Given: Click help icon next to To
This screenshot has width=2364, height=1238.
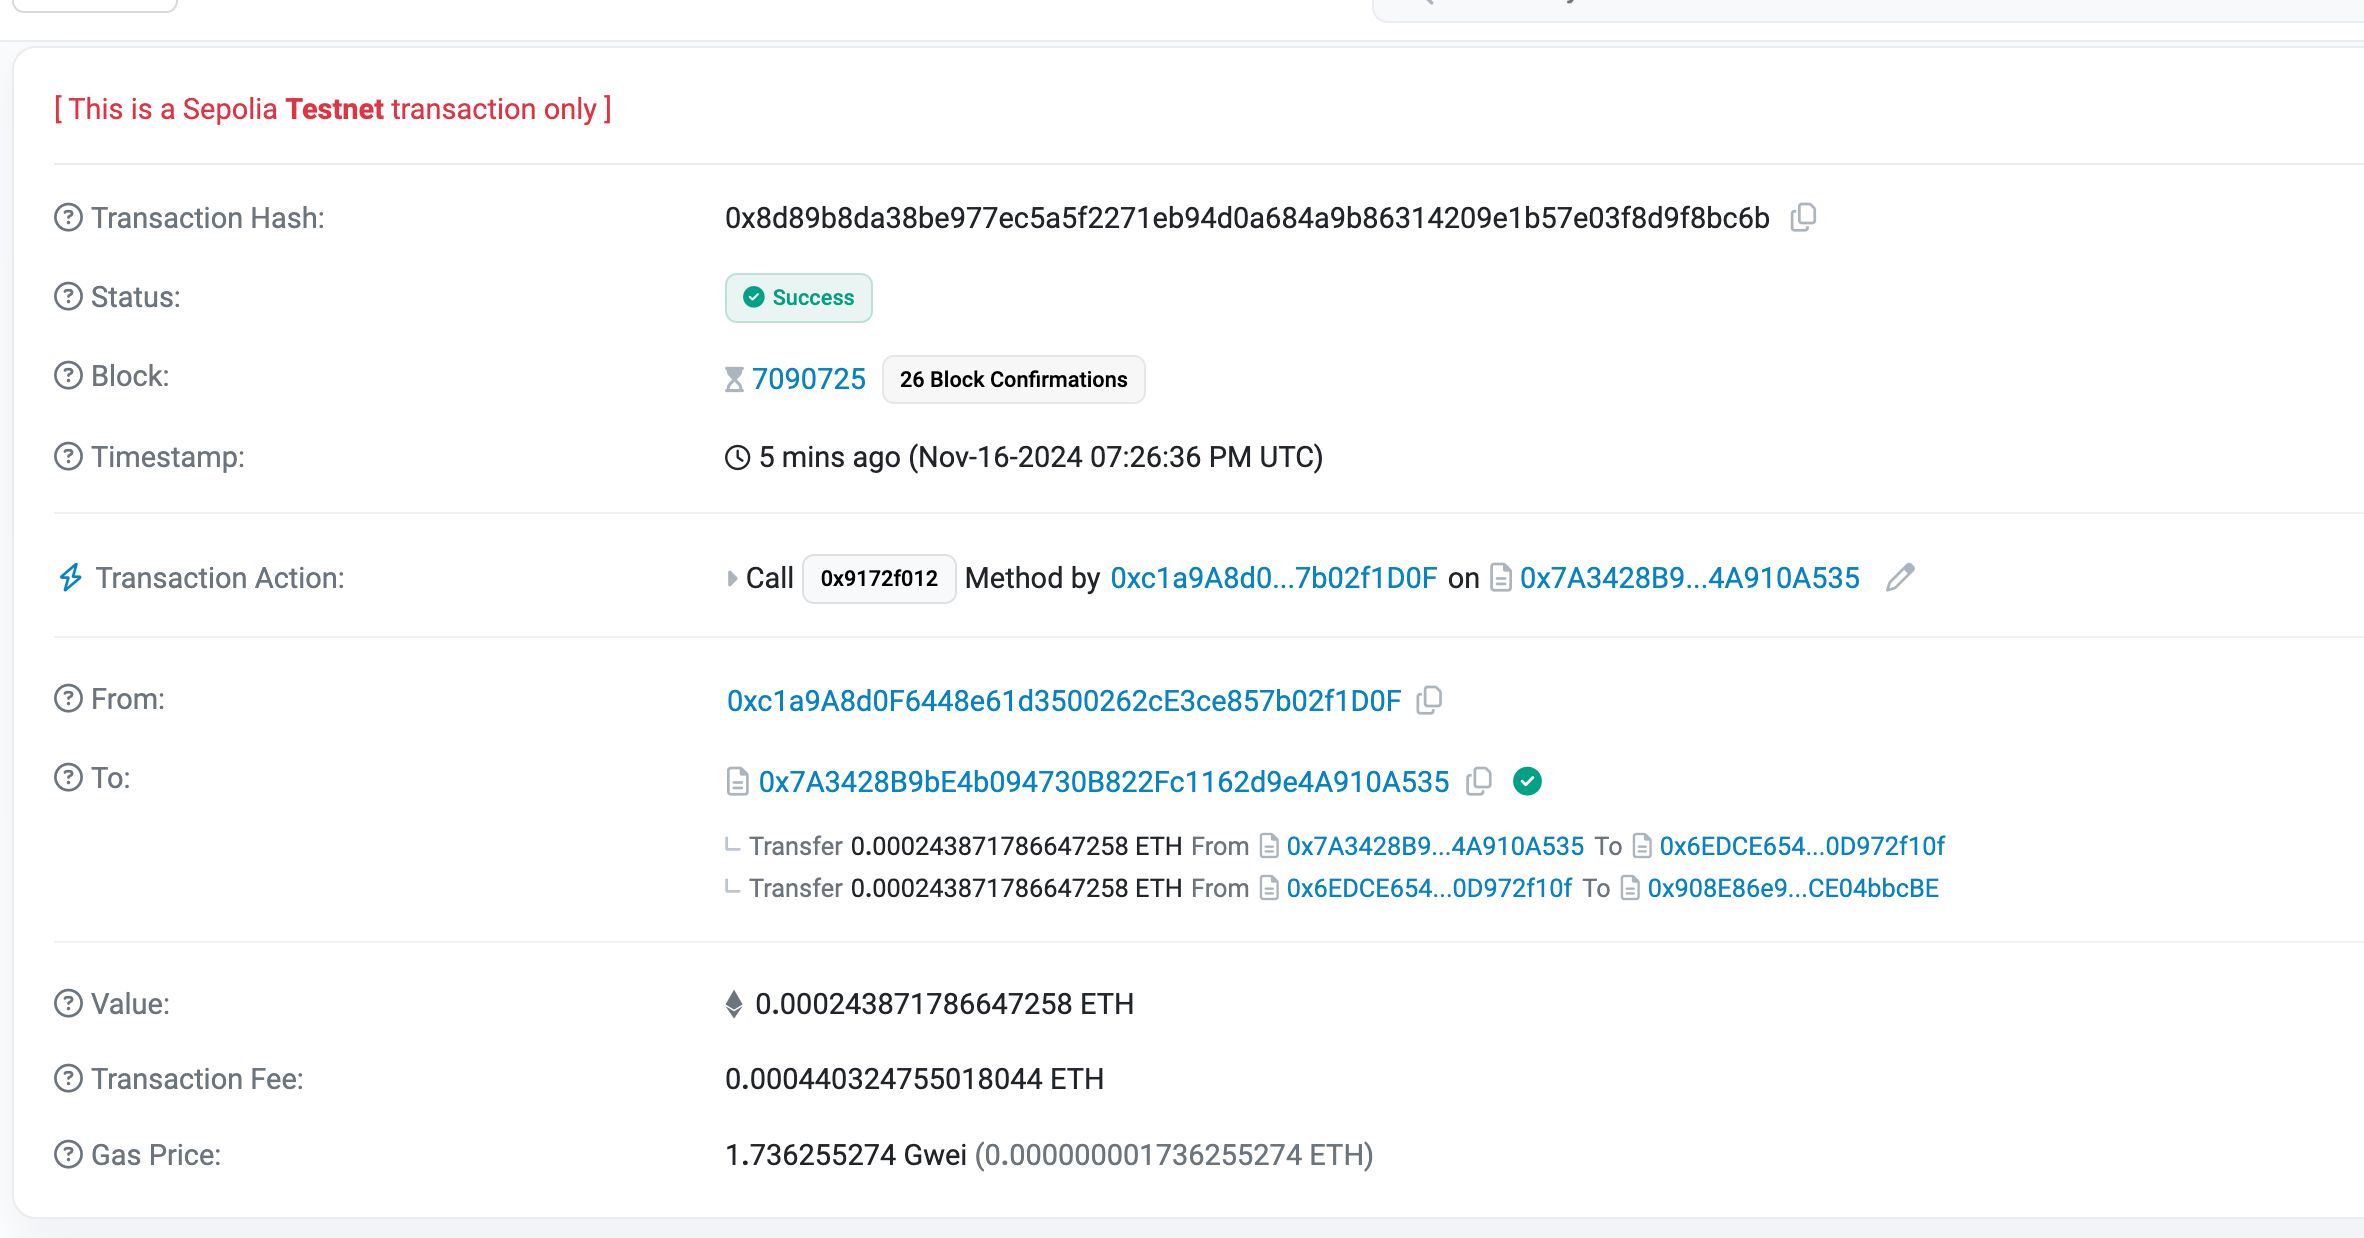Looking at the screenshot, I should pyautogui.click(x=68, y=777).
